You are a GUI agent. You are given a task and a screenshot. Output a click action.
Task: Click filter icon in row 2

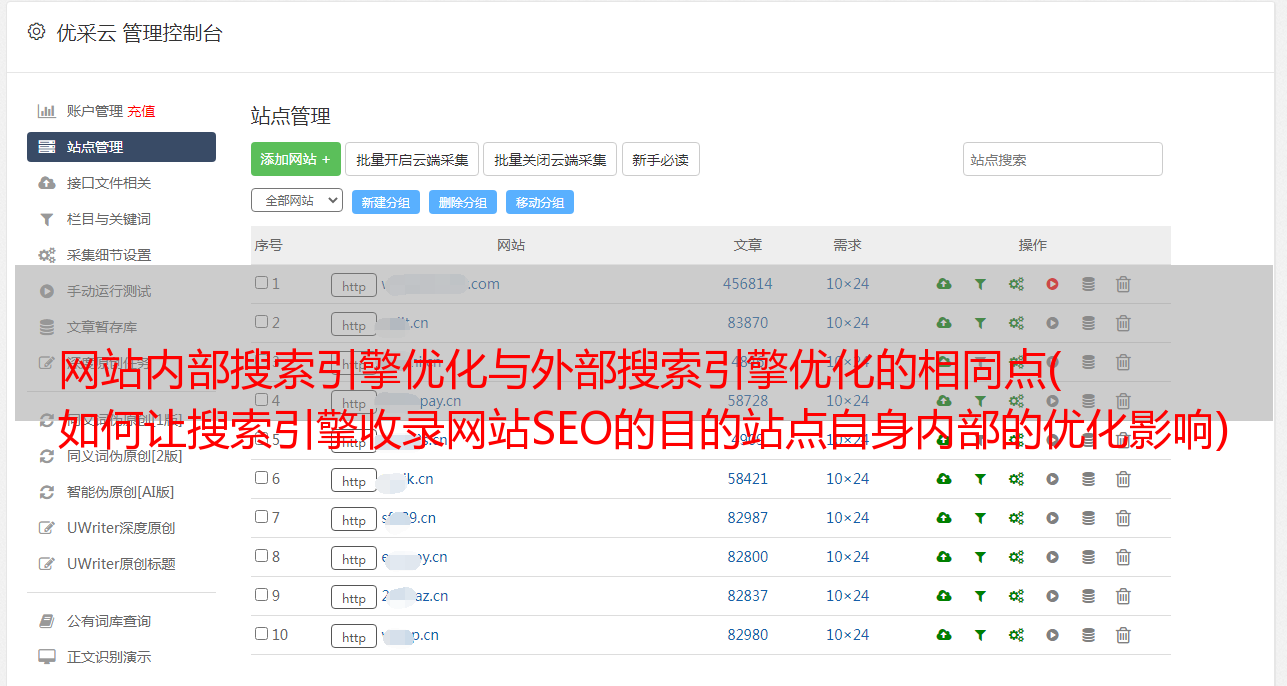click(x=980, y=323)
